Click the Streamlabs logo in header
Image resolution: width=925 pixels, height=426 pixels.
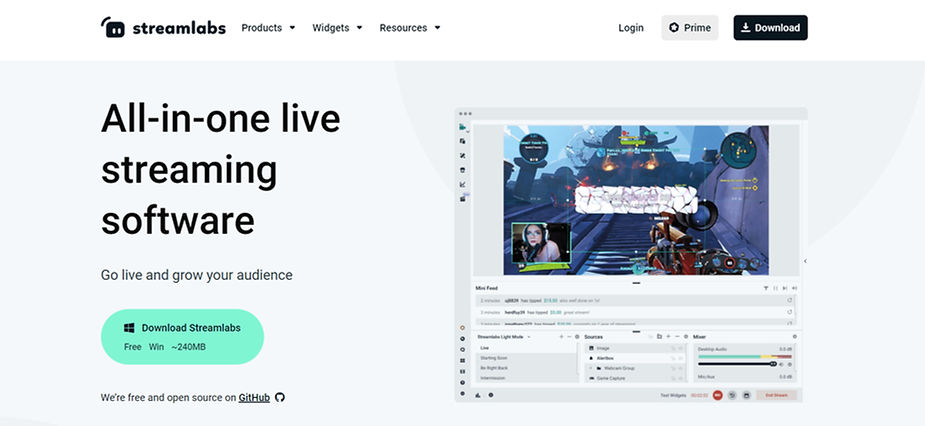click(x=163, y=27)
